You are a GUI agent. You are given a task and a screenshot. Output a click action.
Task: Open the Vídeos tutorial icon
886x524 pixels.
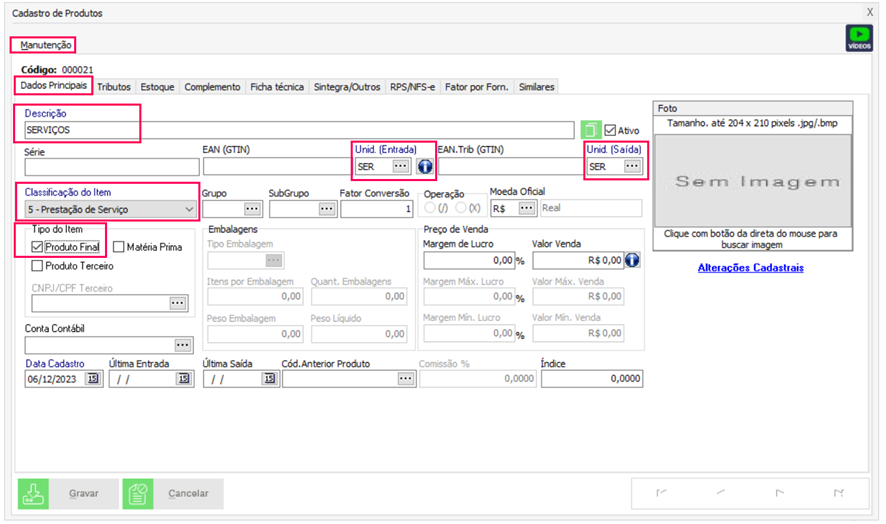coord(858,38)
